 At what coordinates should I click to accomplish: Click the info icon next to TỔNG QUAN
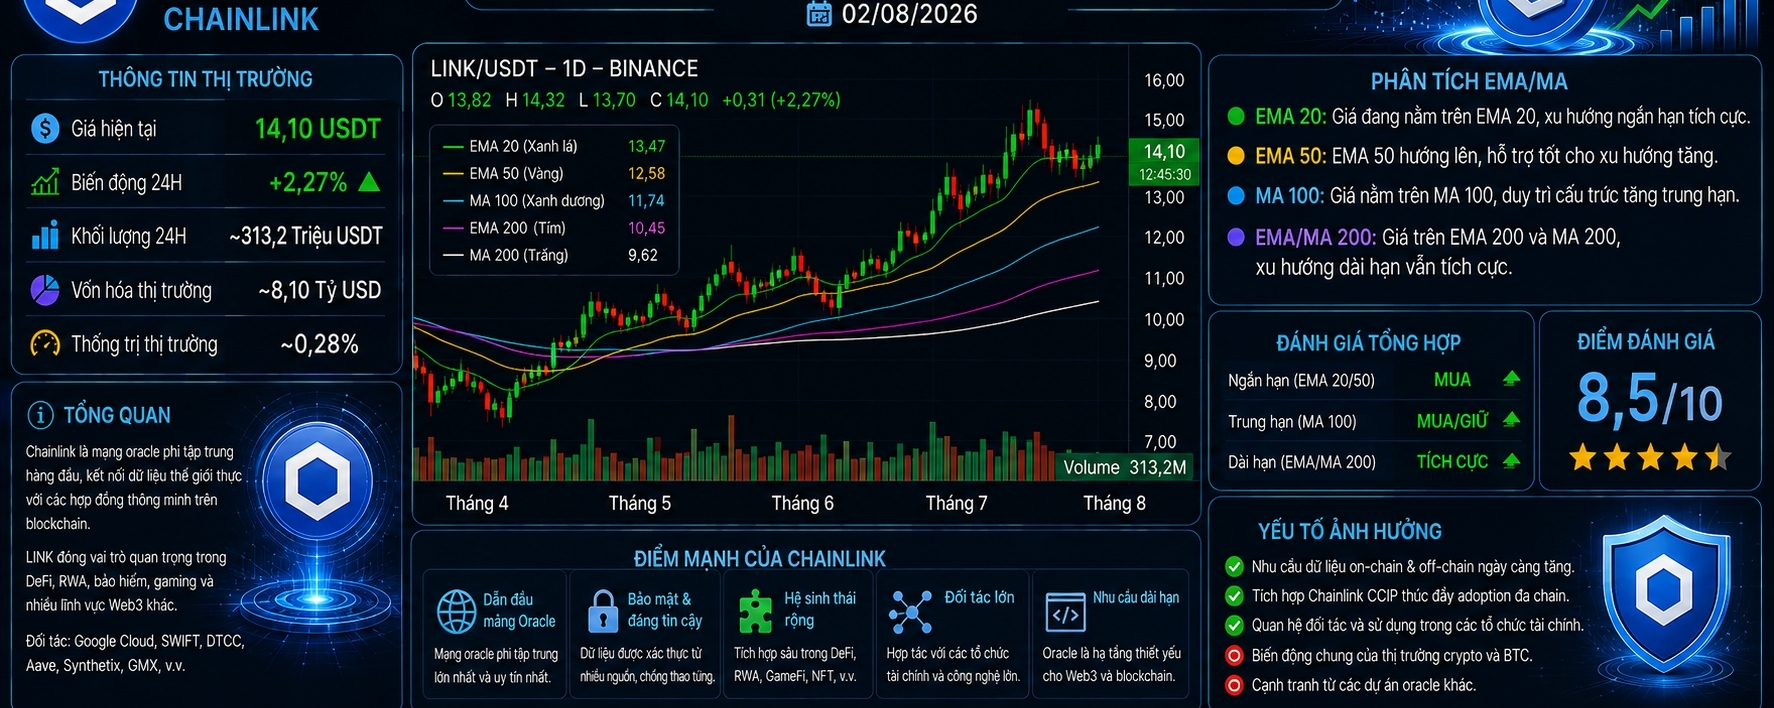(40, 414)
